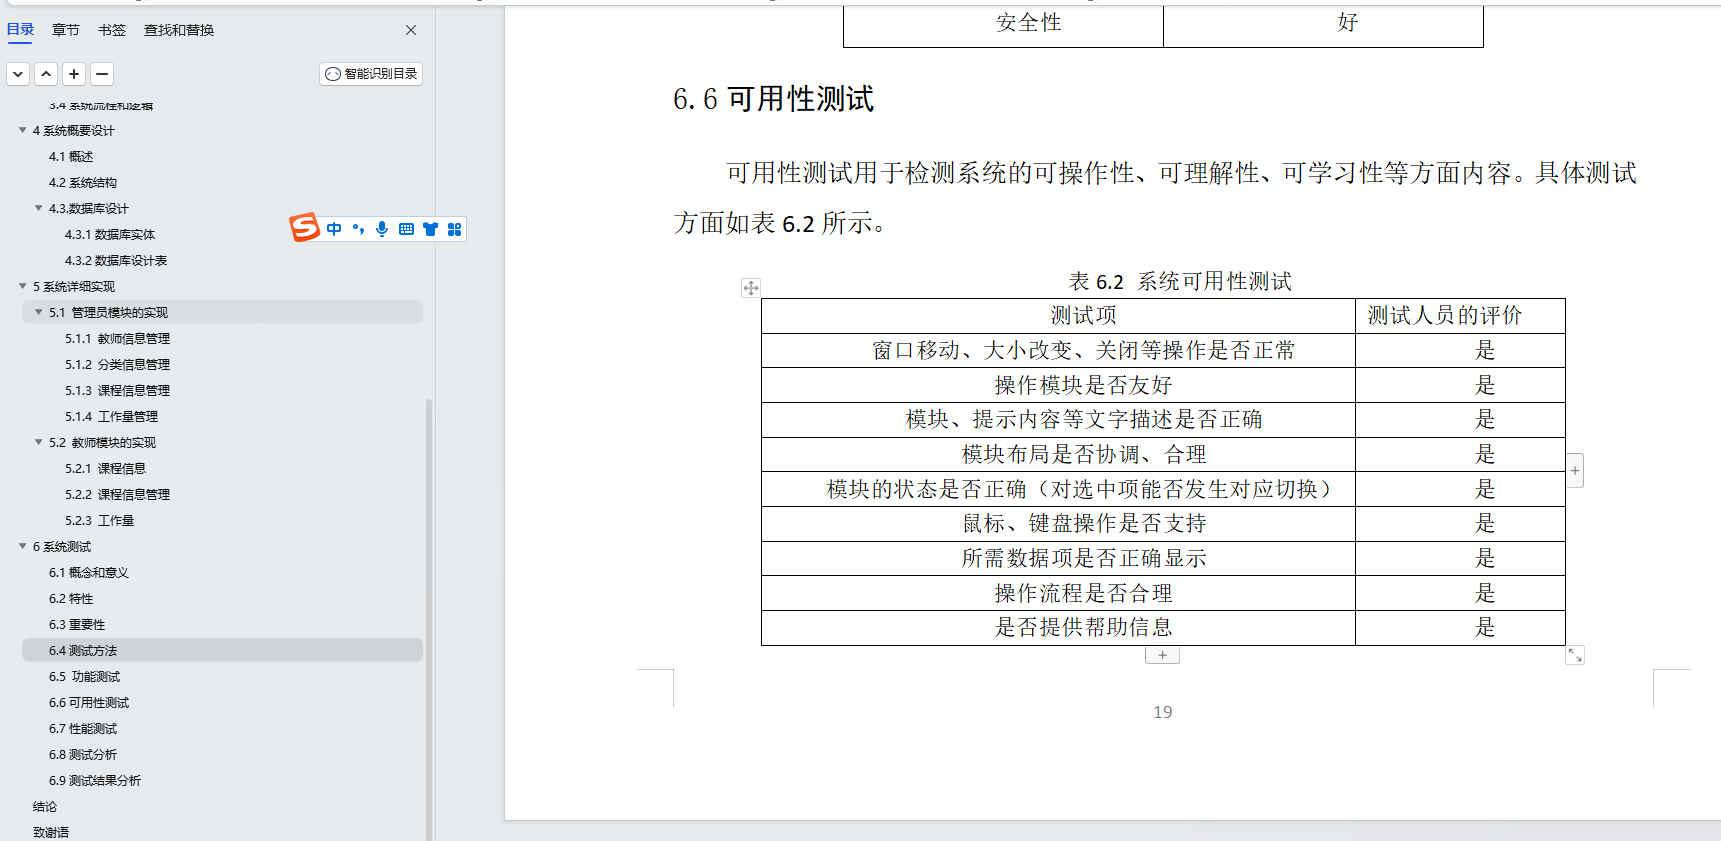Switch to the 目录 tab
The width and height of the screenshot is (1721, 841).
[21, 30]
